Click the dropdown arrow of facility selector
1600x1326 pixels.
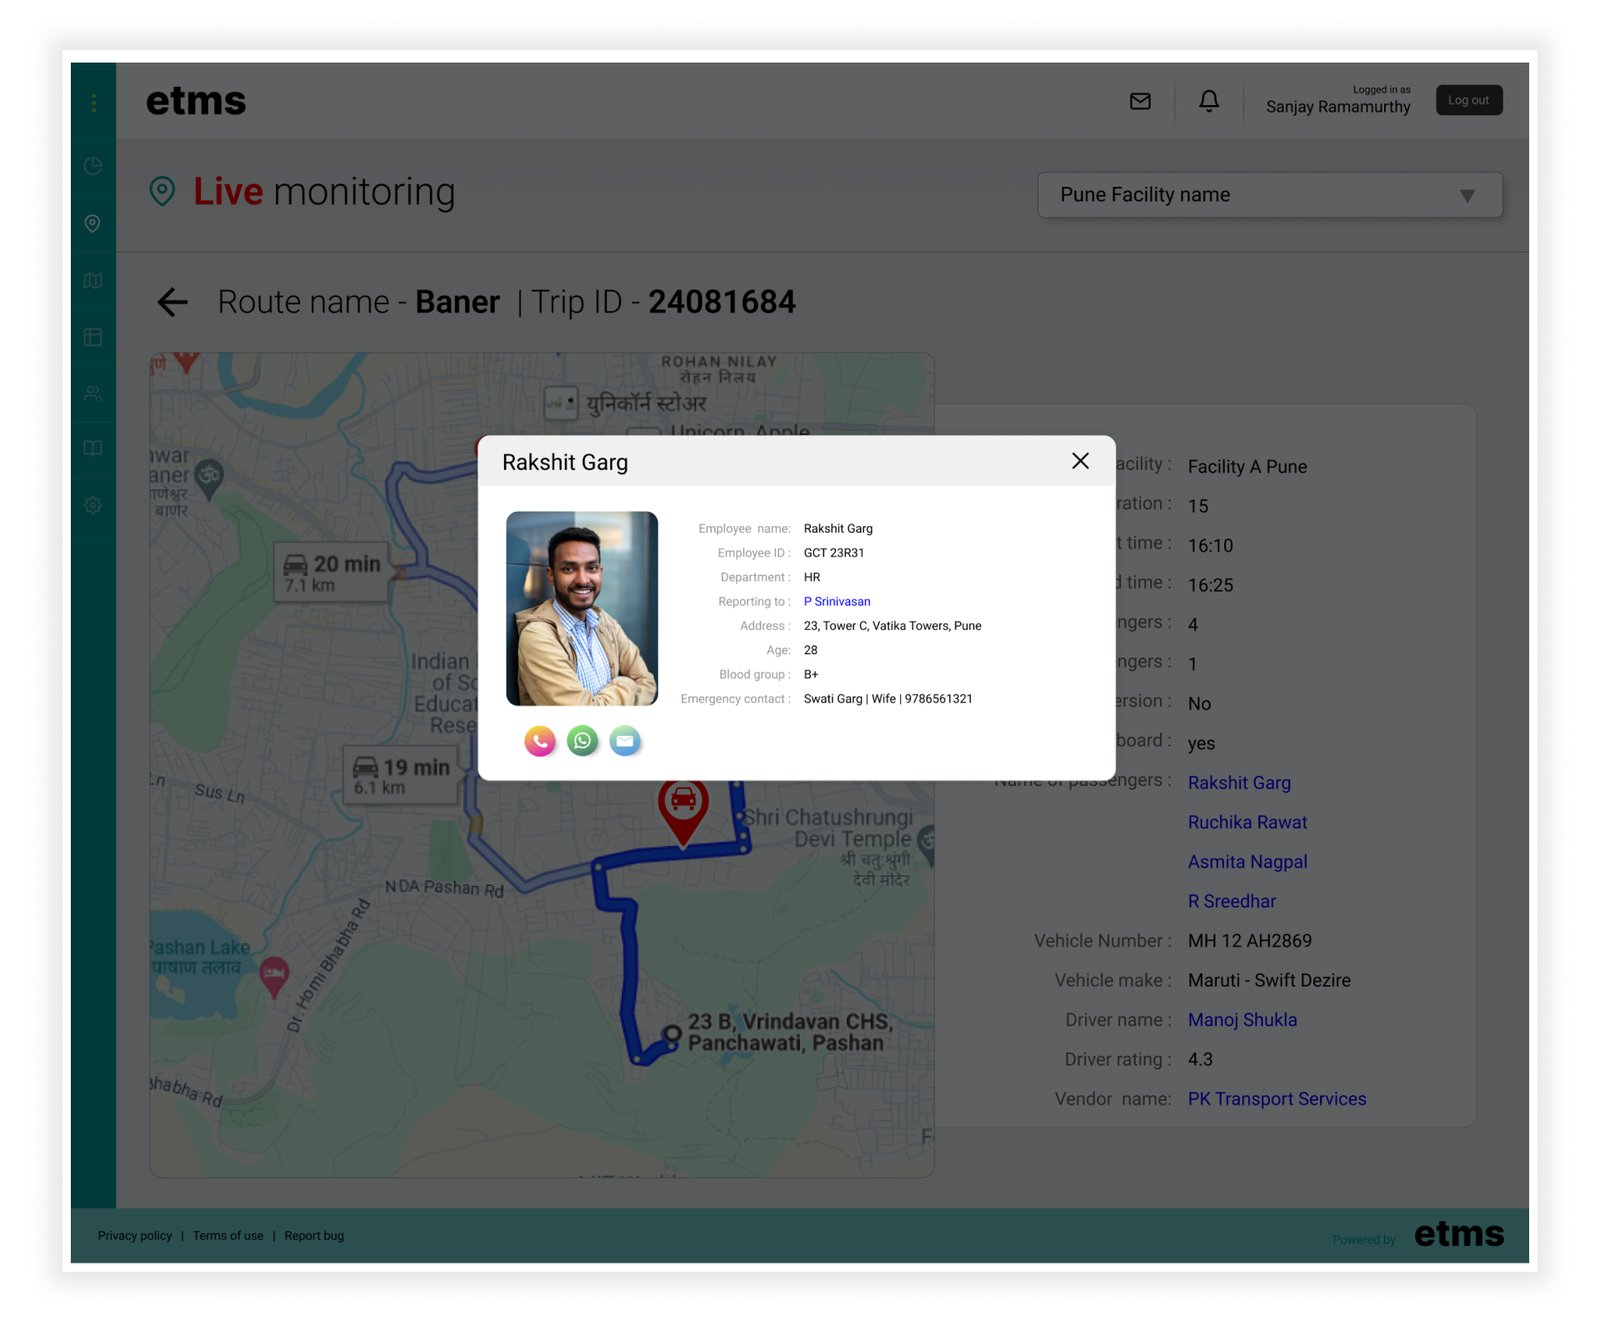point(1466,196)
